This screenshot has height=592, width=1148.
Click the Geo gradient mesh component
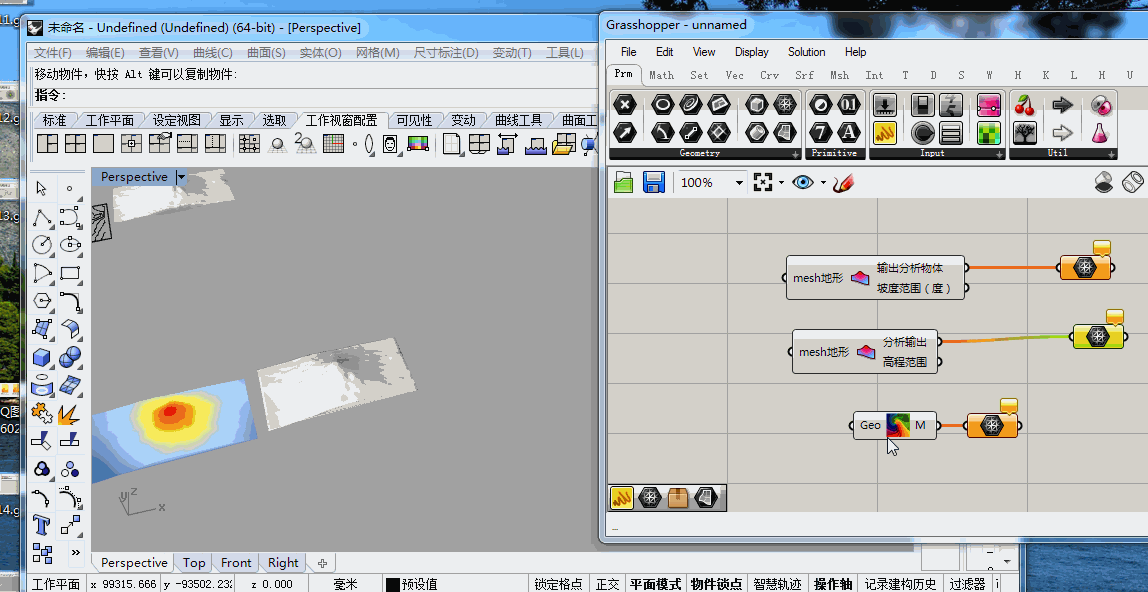[x=895, y=425]
